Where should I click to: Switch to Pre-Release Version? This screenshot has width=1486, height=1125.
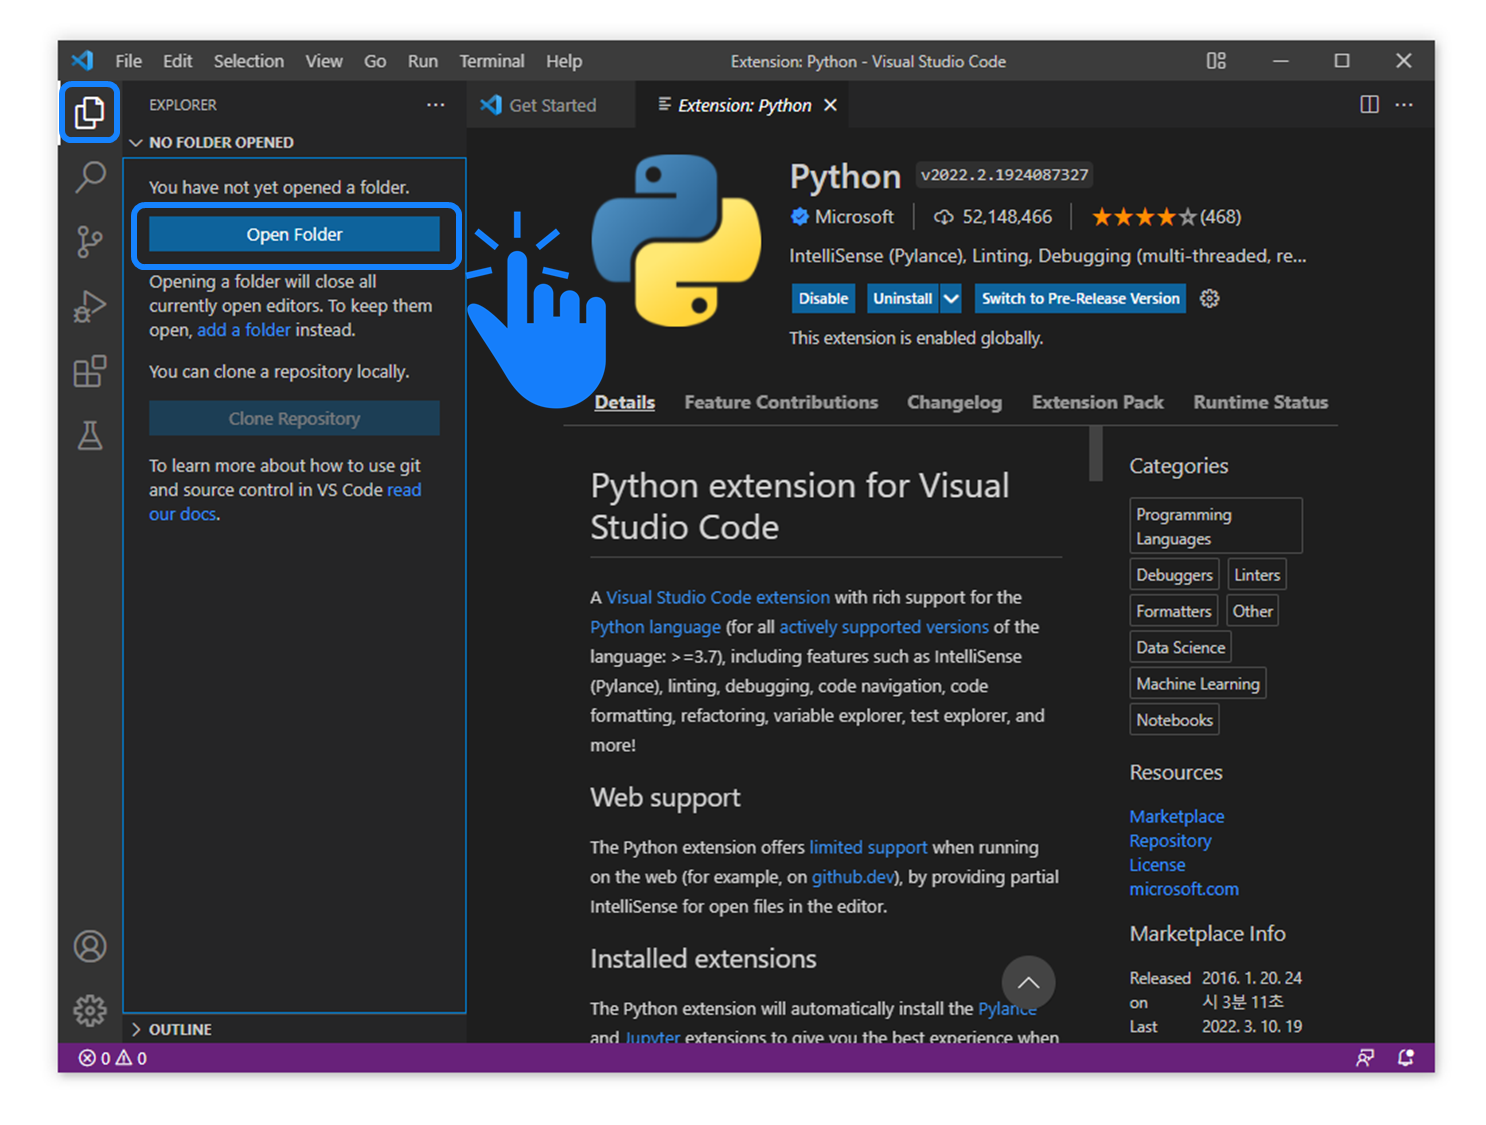coord(1080,298)
